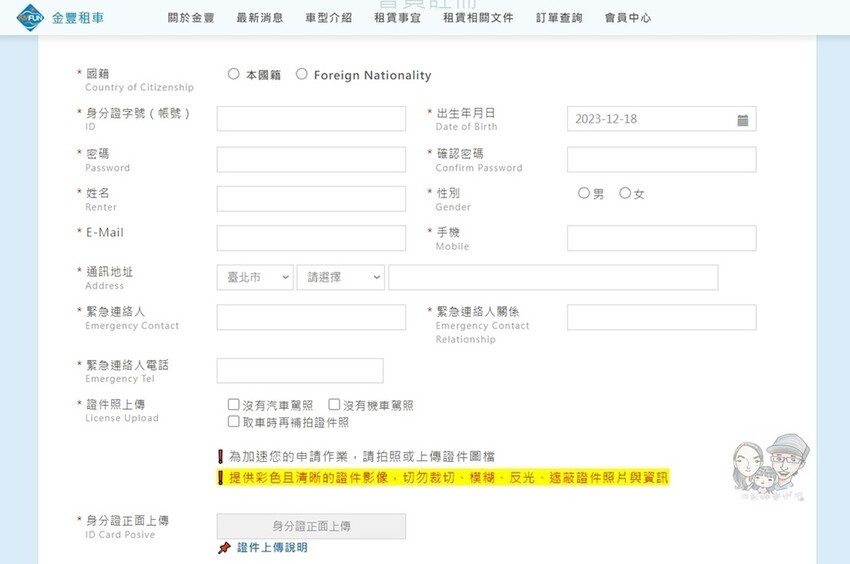The image size is (850, 564).
Task: Select the Foreign Nationality radio button
Action: tap(302, 74)
